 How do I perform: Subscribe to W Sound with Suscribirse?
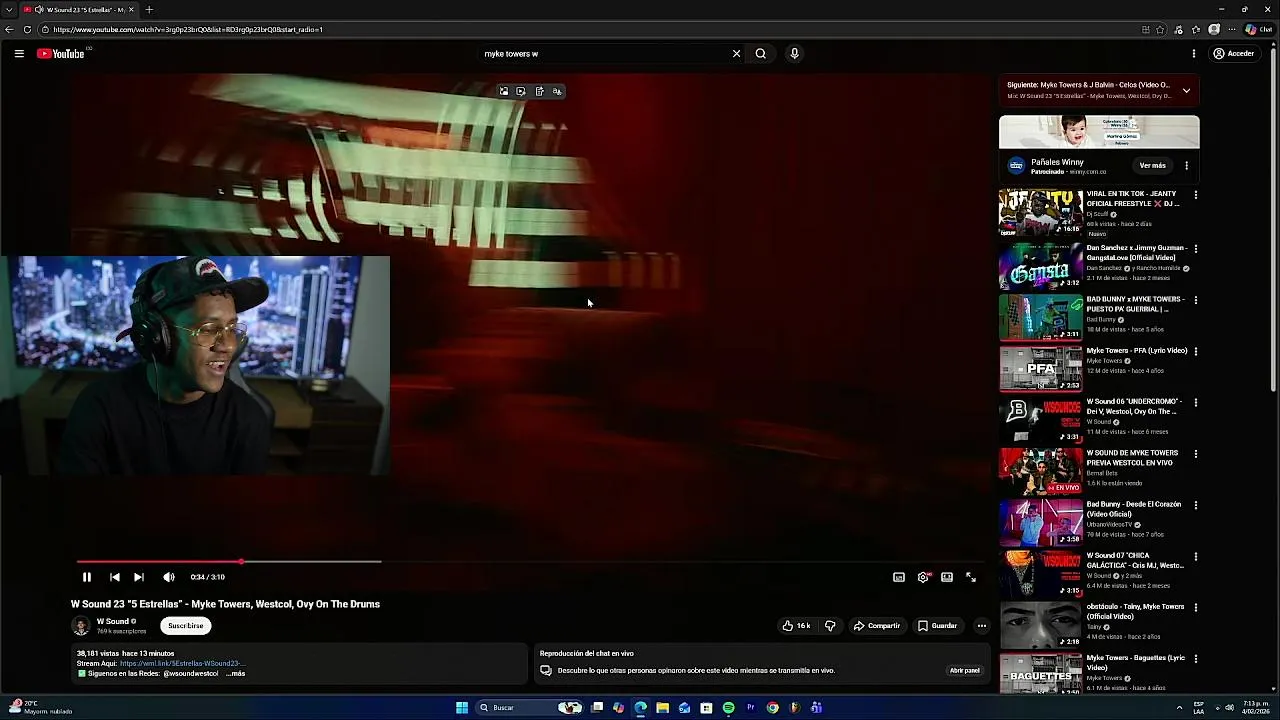coord(185,626)
